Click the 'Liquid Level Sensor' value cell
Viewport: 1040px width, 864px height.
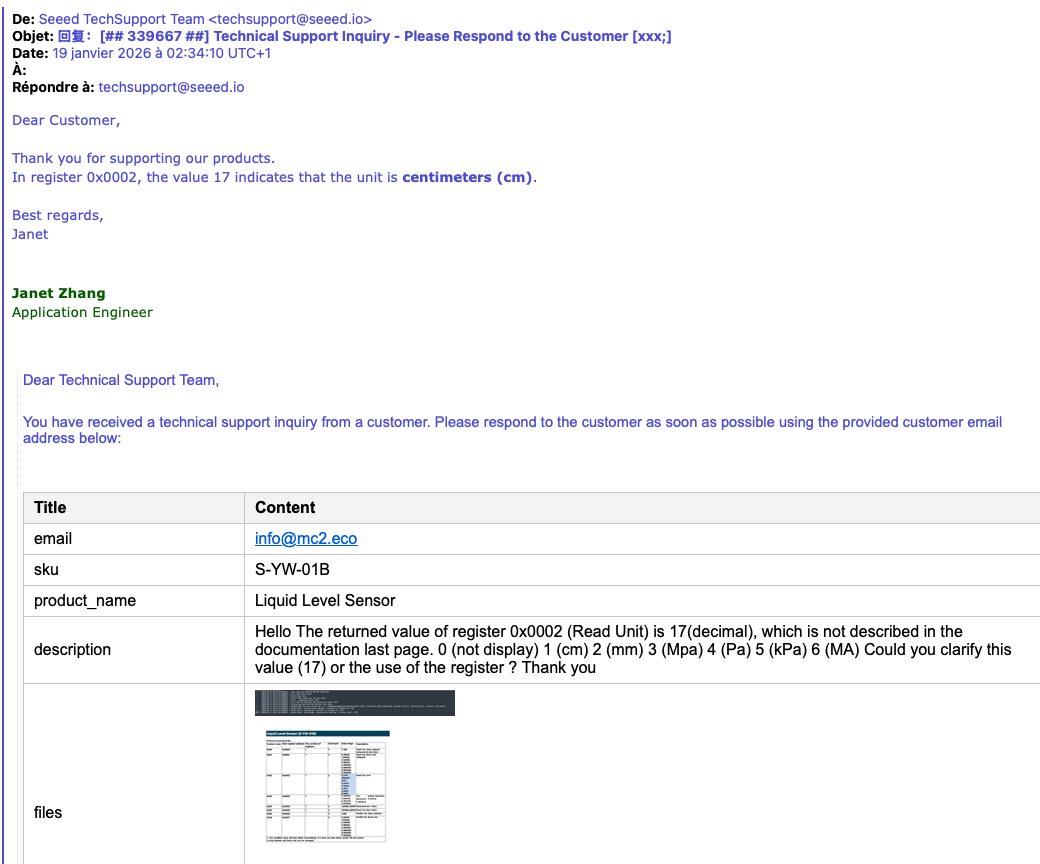[x=642, y=601]
